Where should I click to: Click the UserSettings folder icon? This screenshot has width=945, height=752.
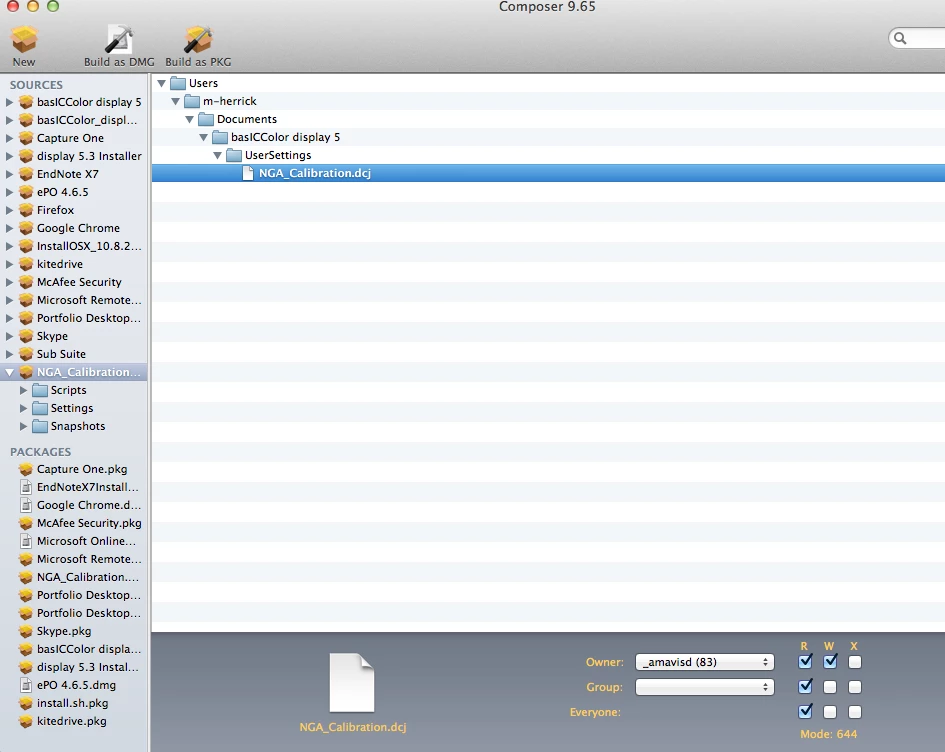pos(234,155)
